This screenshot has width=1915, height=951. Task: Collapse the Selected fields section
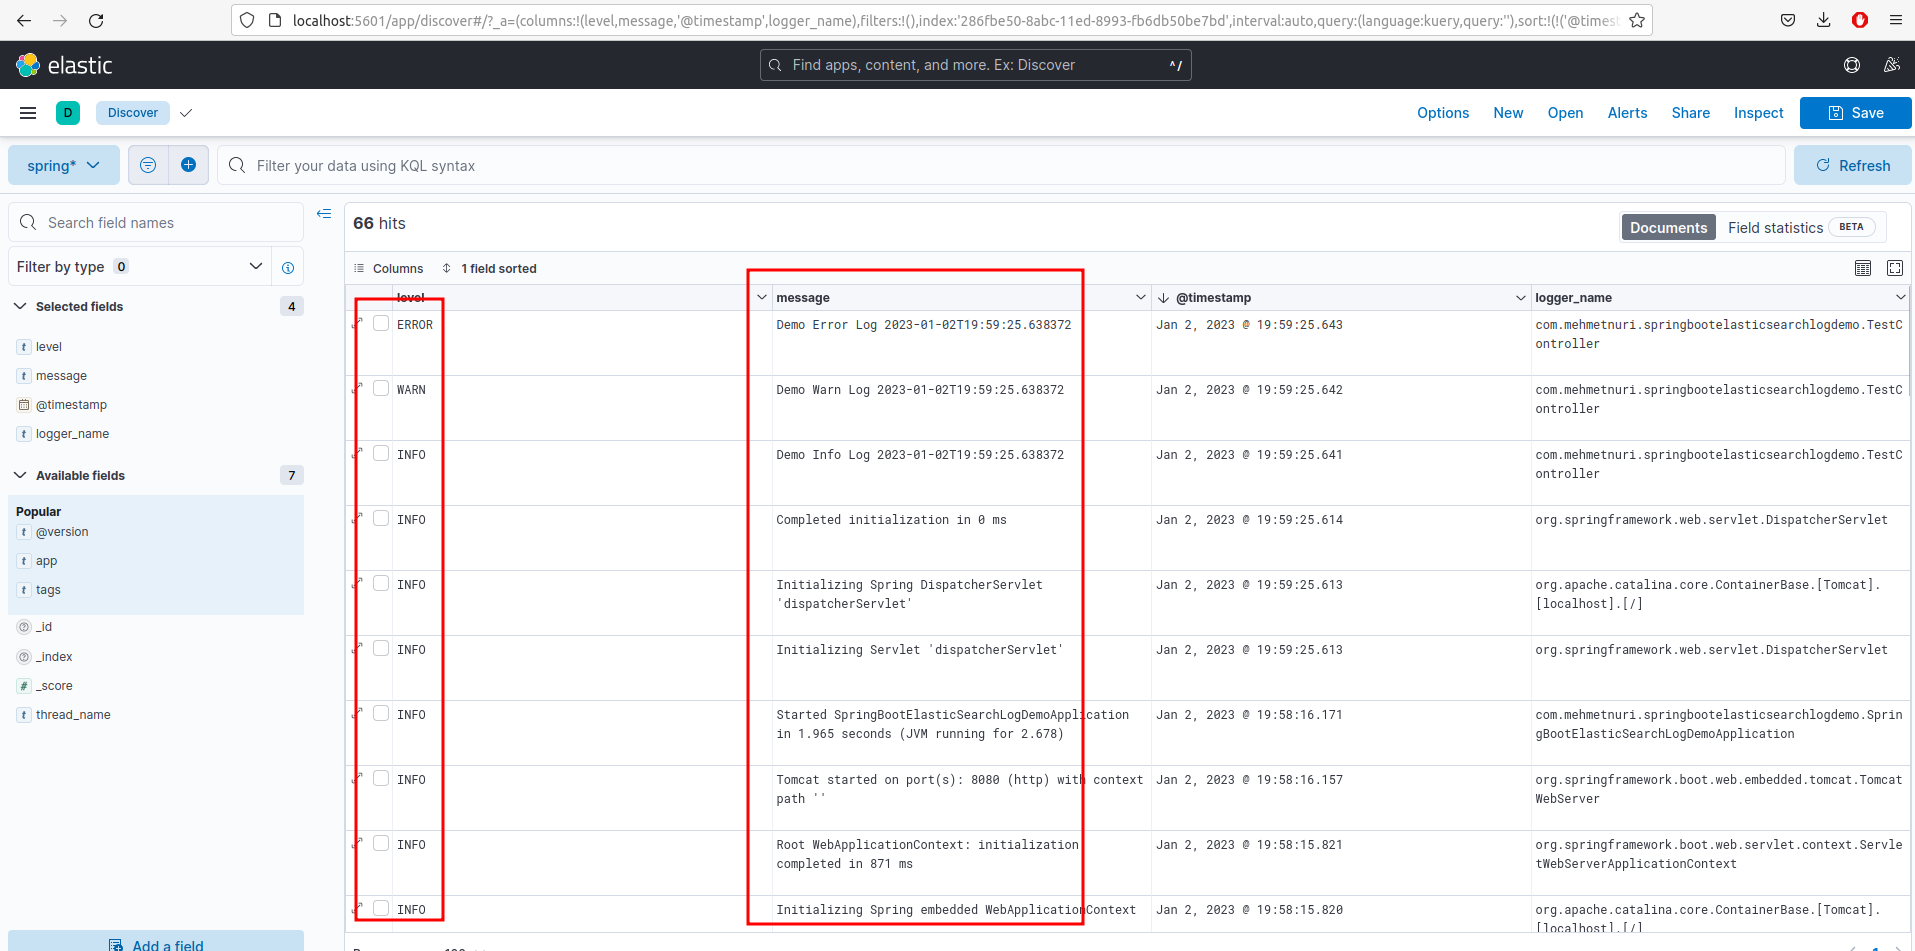click(20, 306)
